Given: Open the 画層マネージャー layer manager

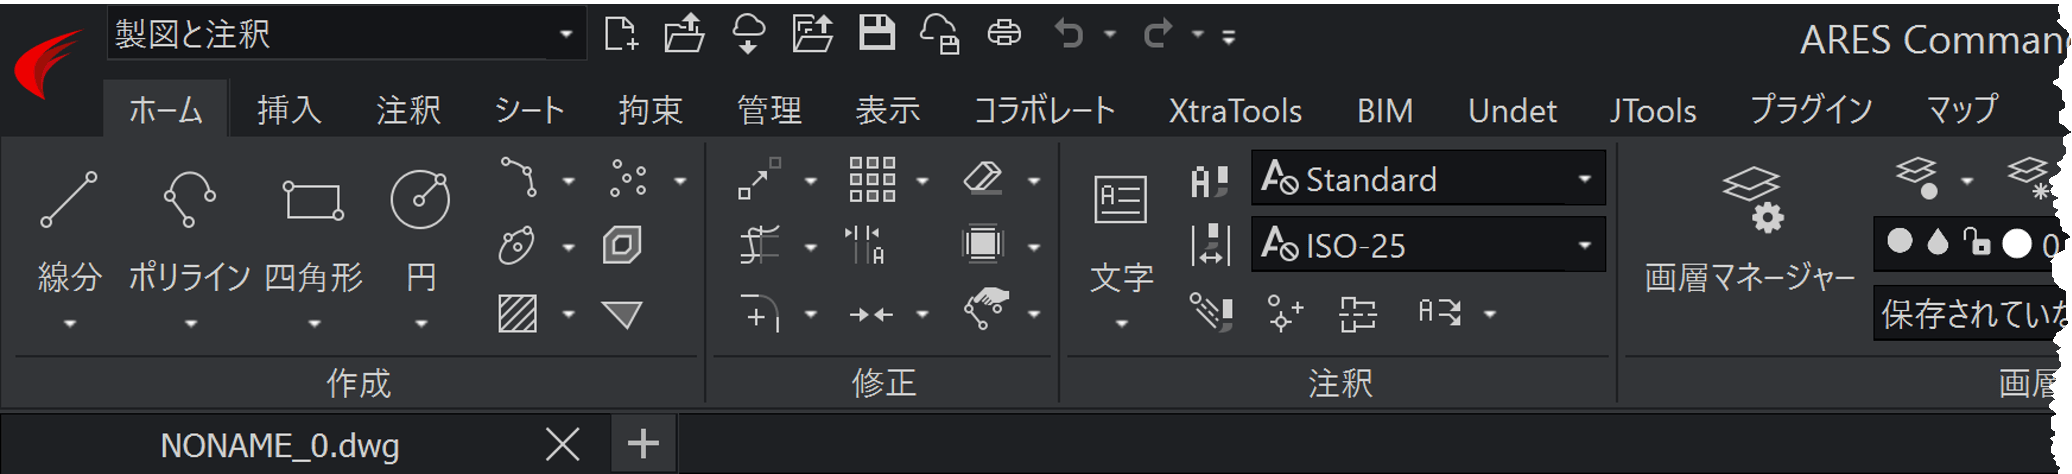Looking at the screenshot, I should coord(1750,230).
